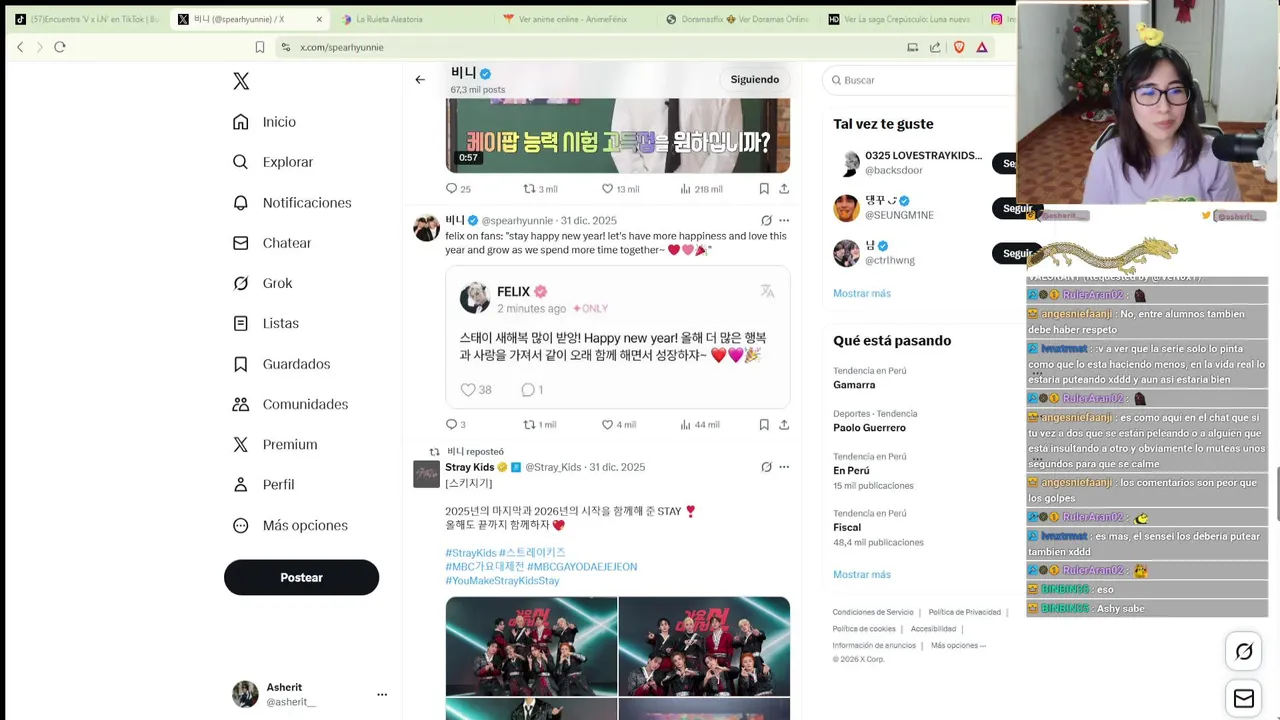1280x720 pixels.
Task: Share the video post
Action: point(784,188)
